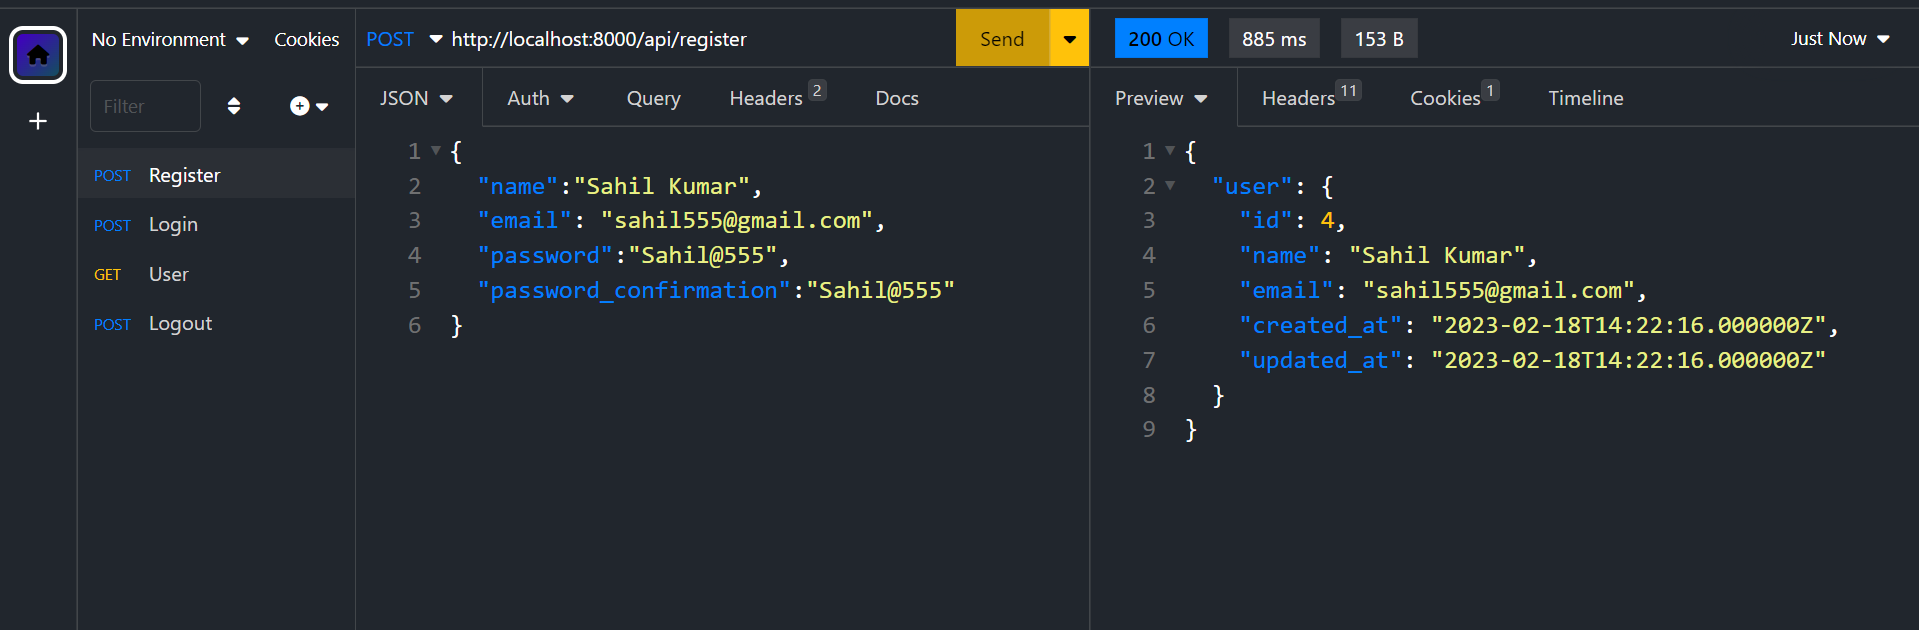The width and height of the screenshot is (1919, 630).
Task: Click the plus icon below home
Action: pyautogui.click(x=38, y=121)
